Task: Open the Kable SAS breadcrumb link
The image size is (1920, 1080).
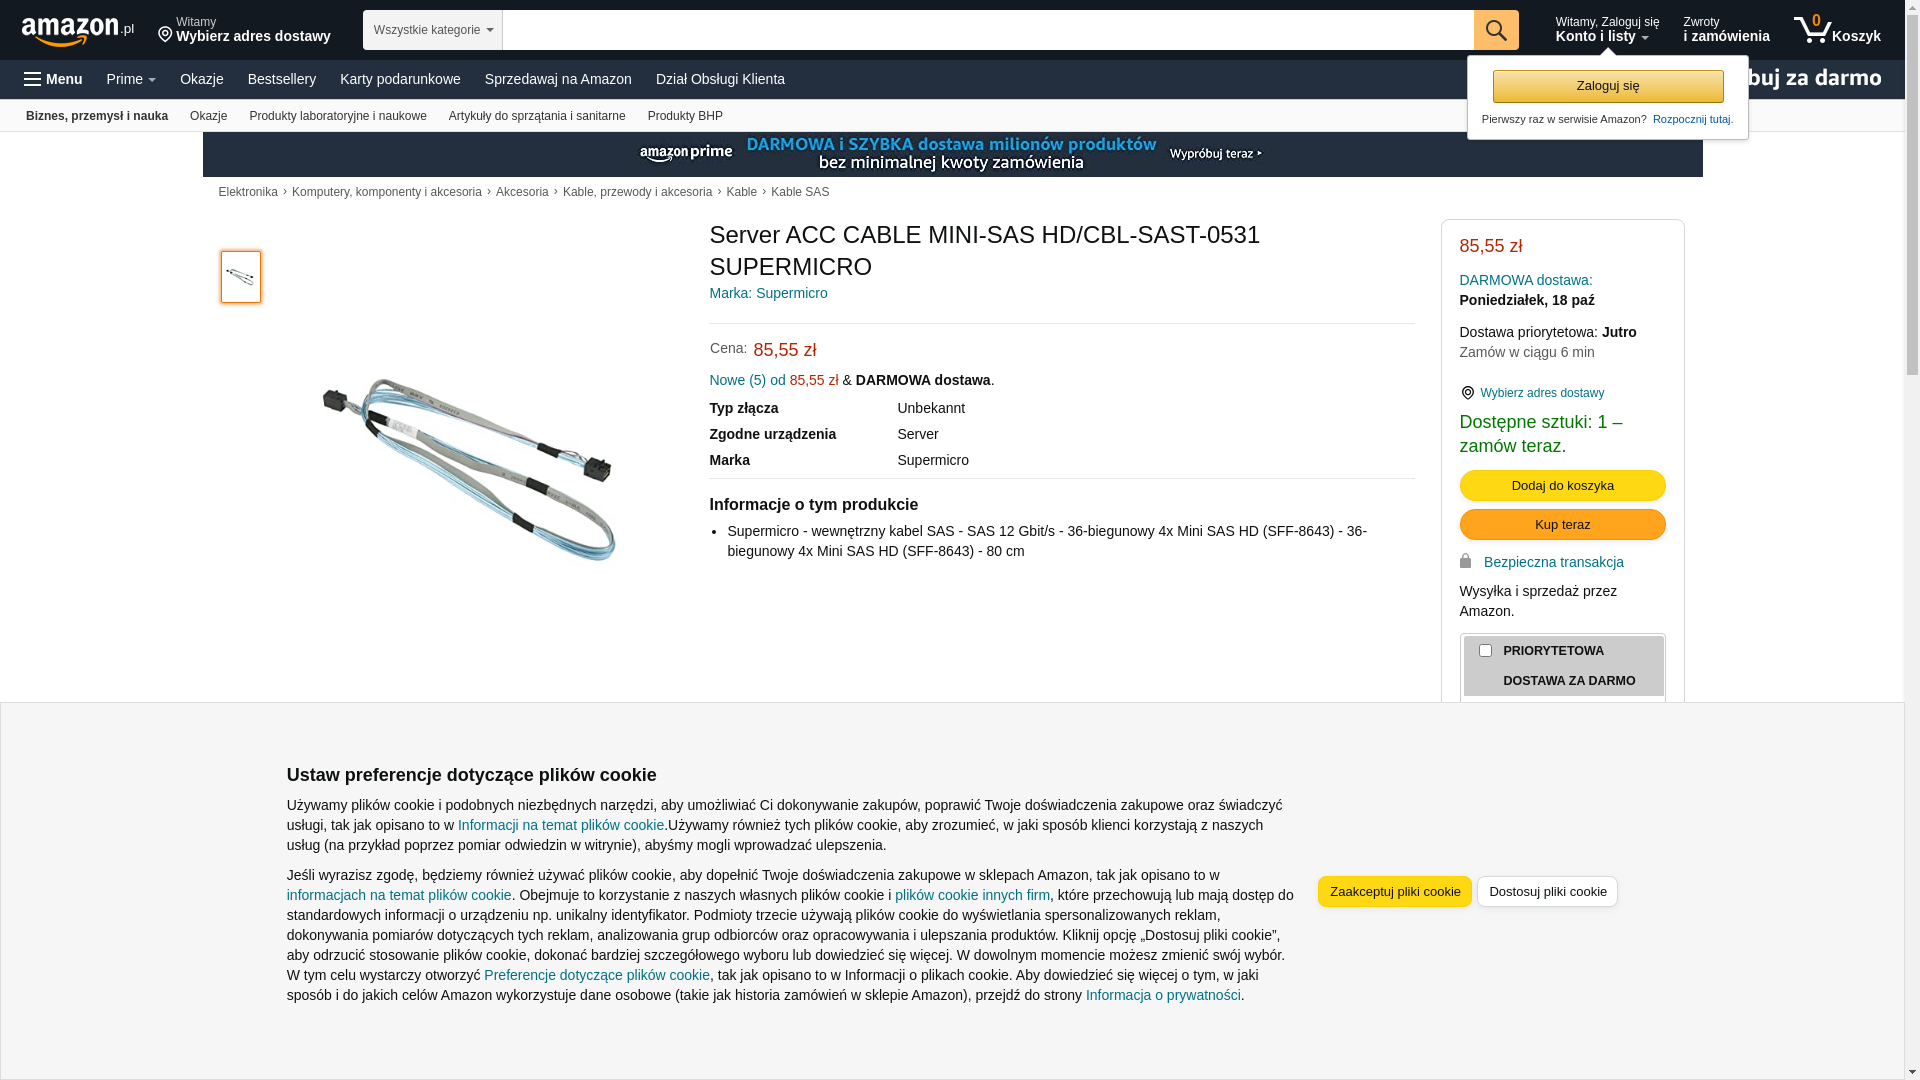Action: coord(800,192)
